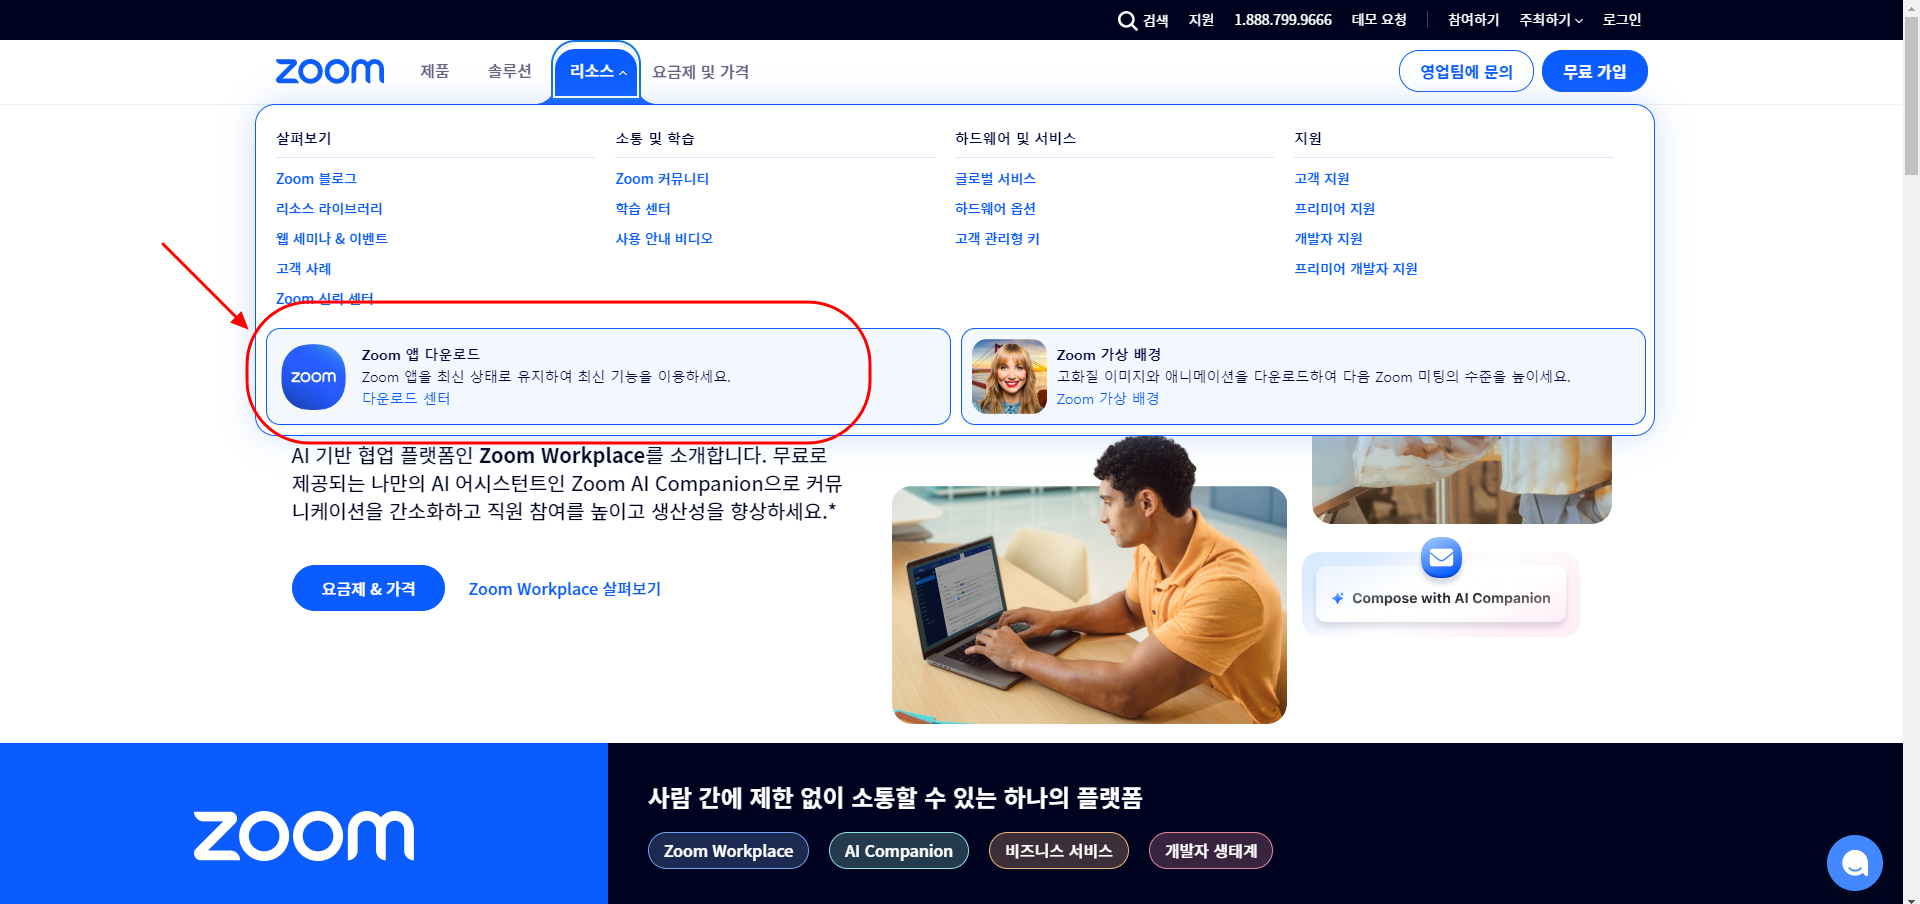This screenshot has width=1920, height=904.
Task: Open the 학습 센터 link
Action: coord(643,209)
